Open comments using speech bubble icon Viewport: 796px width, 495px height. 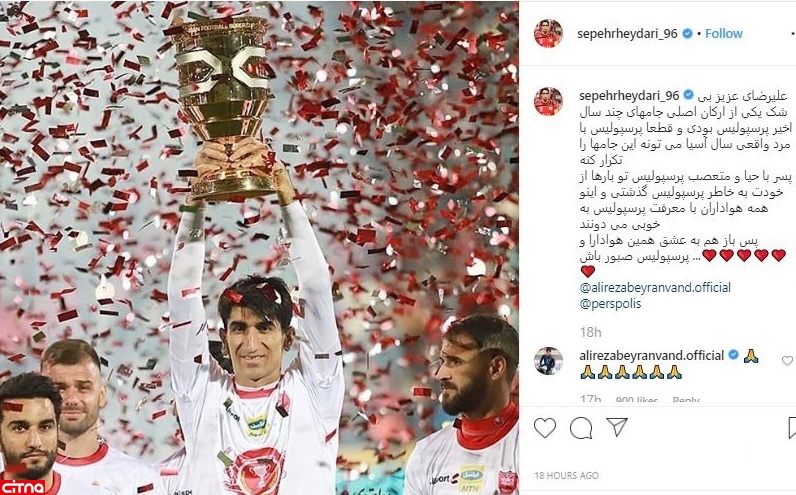581,428
